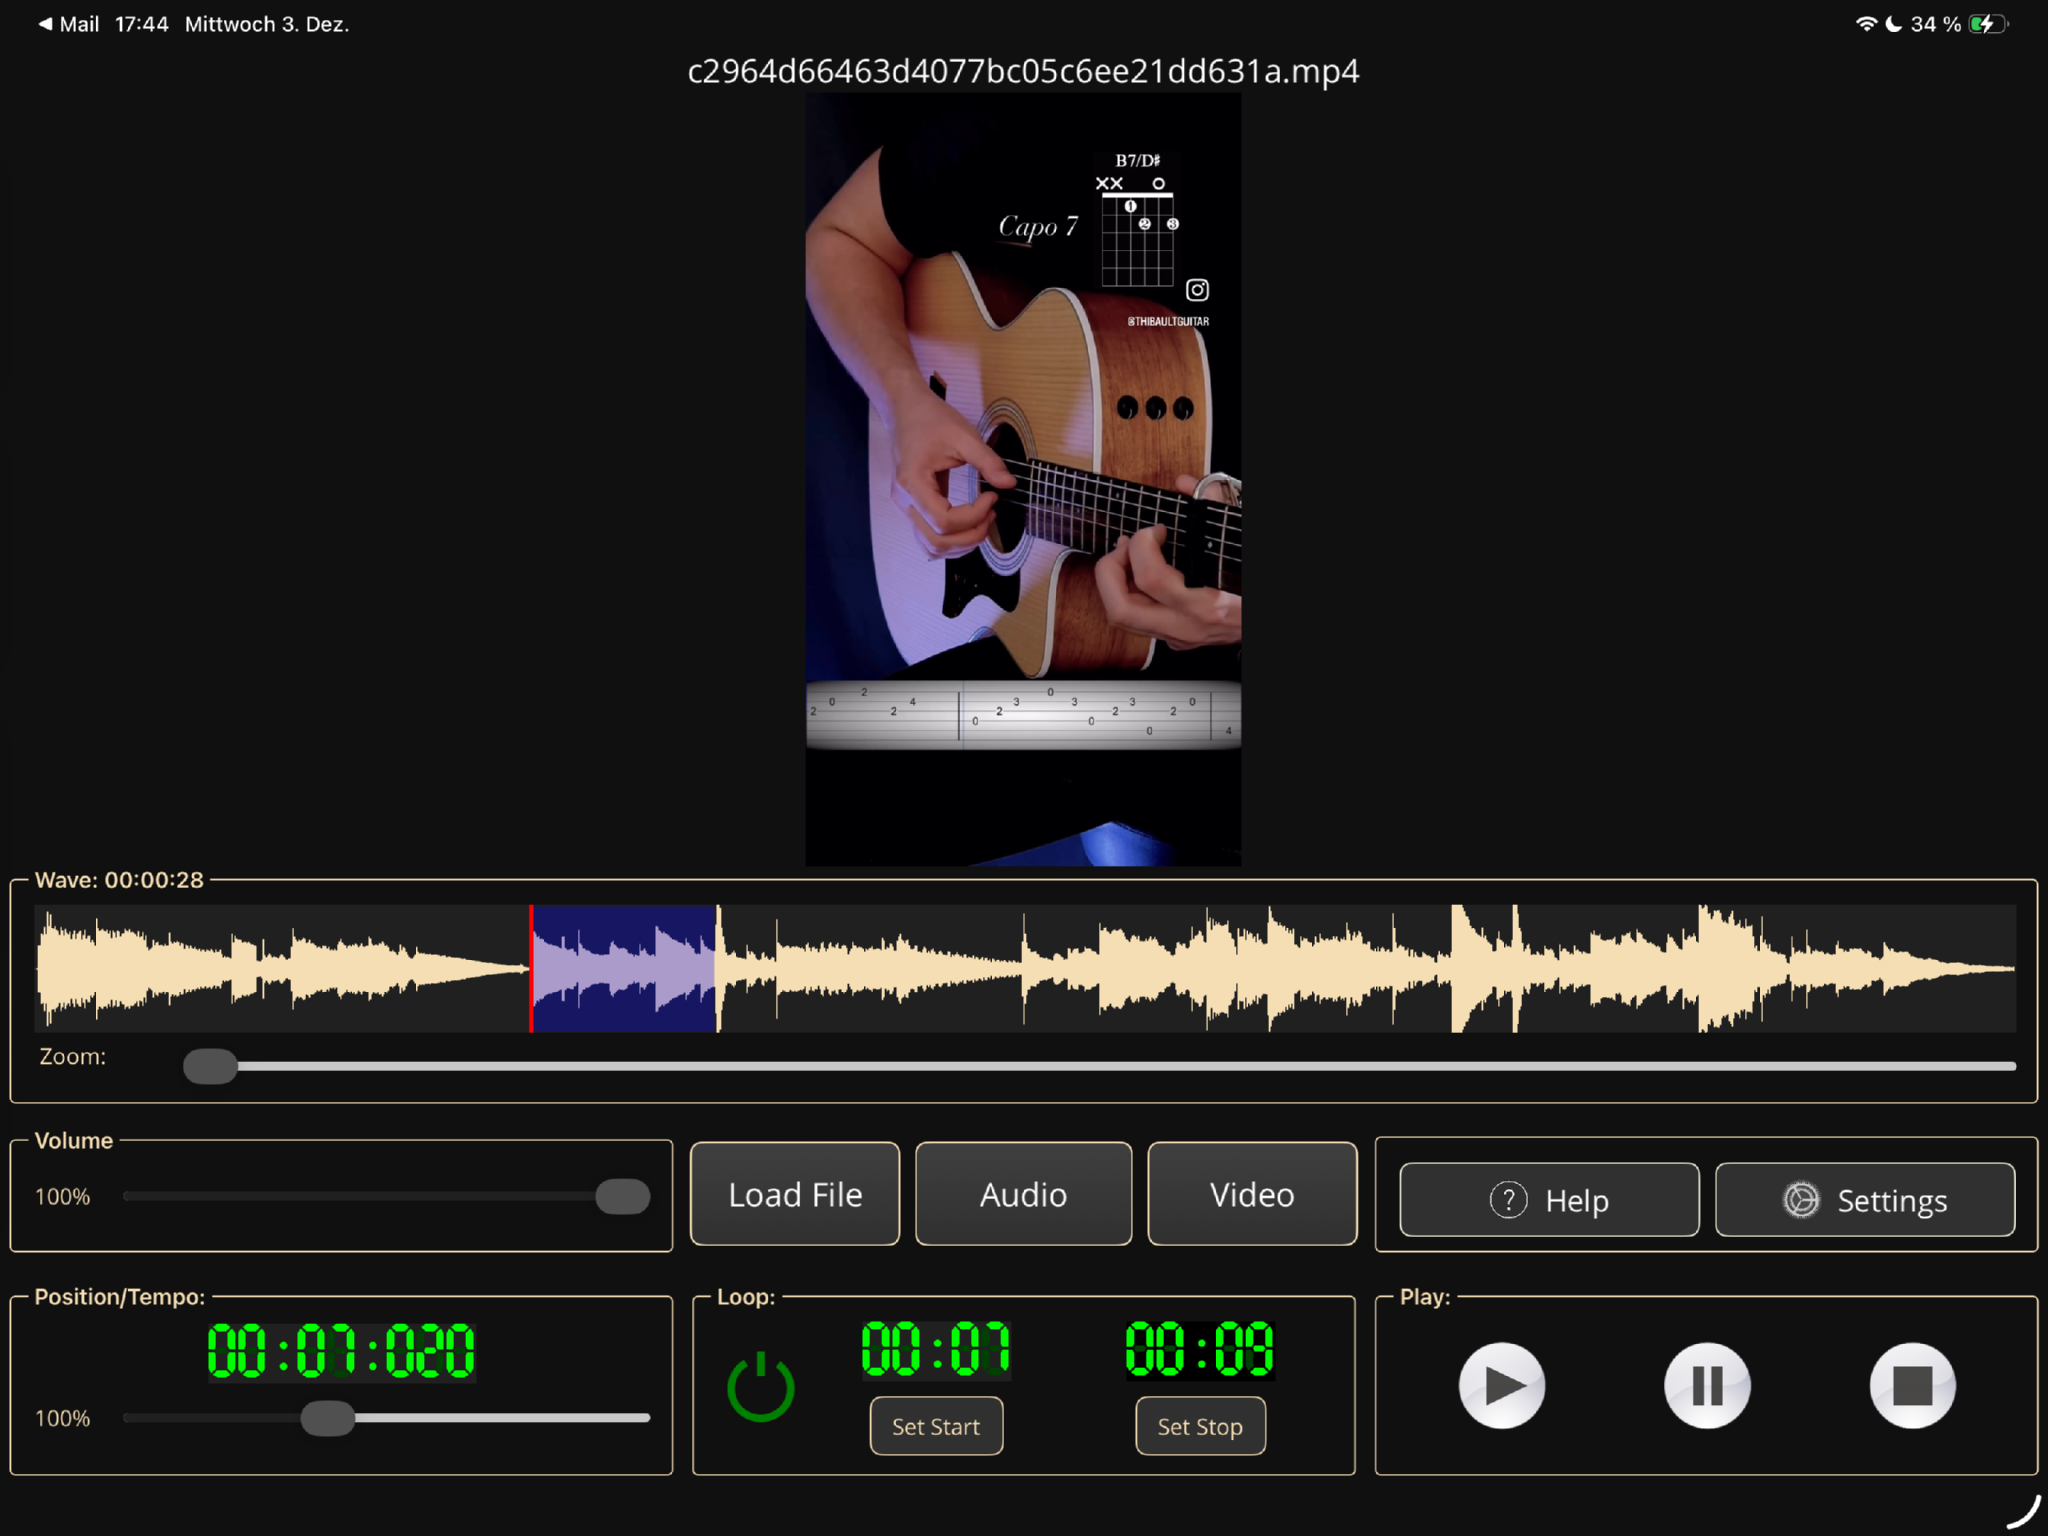2048x1536 pixels.
Task: Toggle the green loop power icon
Action: pyautogui.click(x=760, y=1387)
